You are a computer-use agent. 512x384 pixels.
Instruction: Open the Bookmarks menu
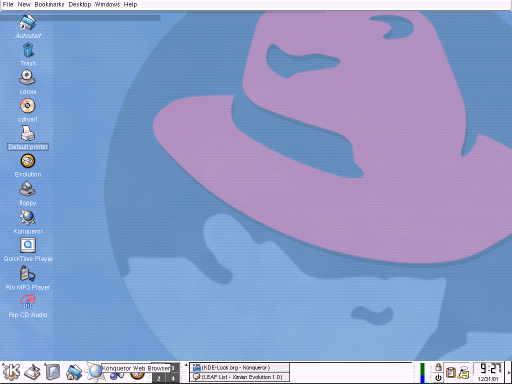49,4
